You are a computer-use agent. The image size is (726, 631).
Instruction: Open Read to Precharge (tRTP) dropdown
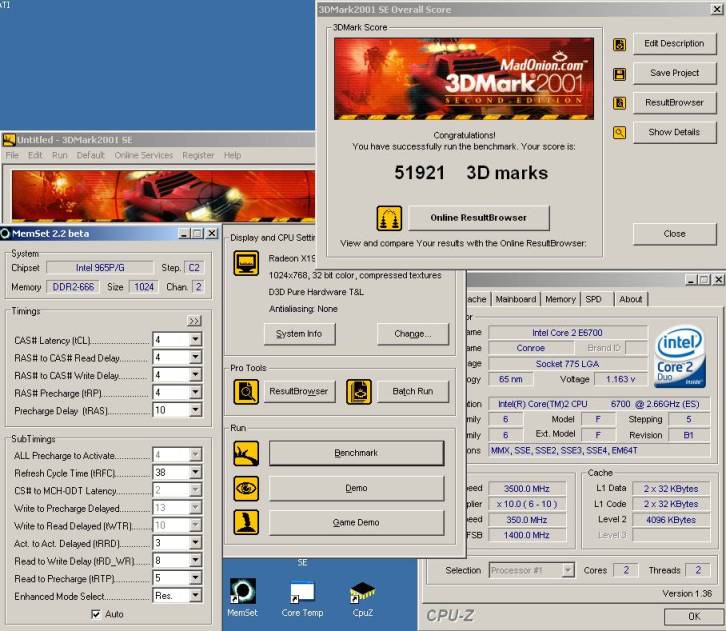tap(195, 578)
